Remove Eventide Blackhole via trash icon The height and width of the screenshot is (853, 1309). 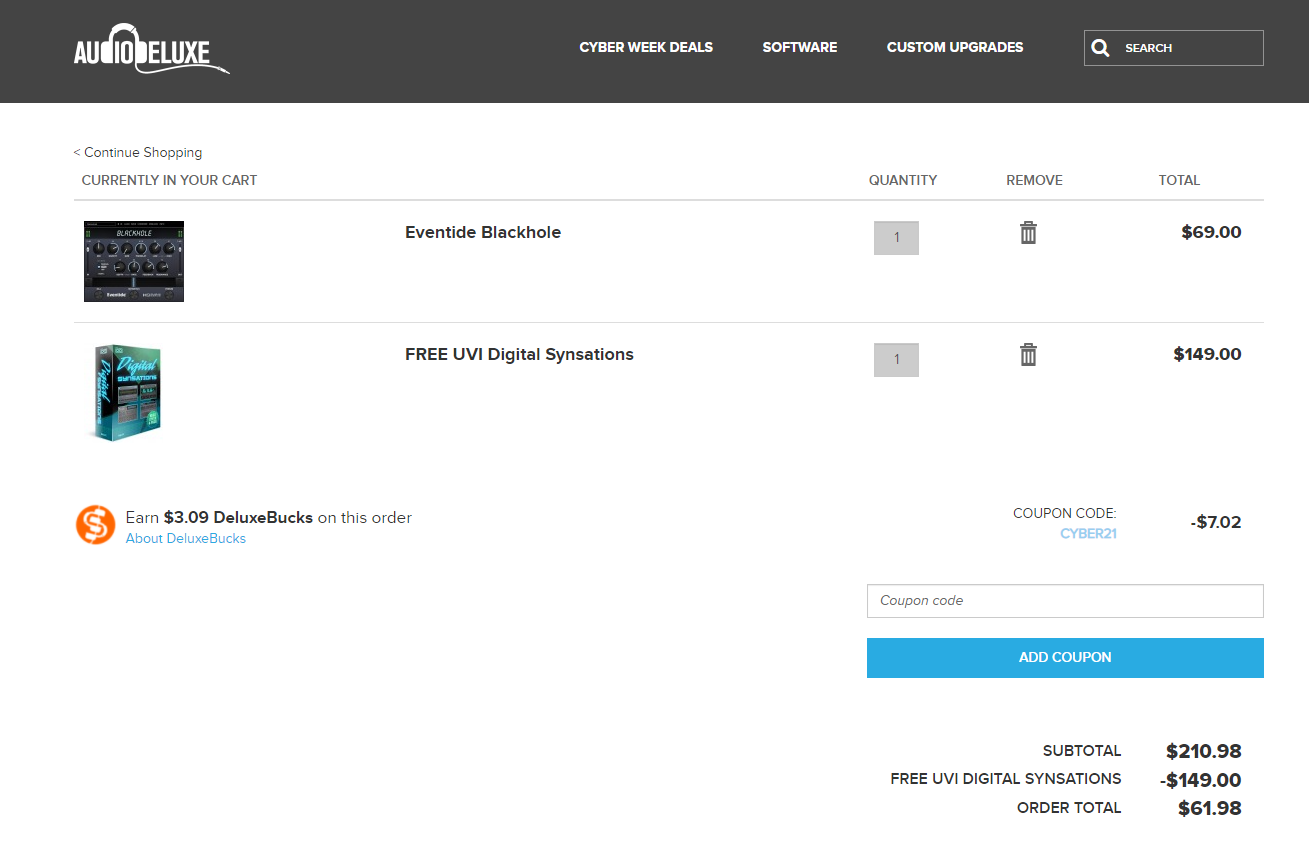pyautogui.click(x=1028, y=233)
